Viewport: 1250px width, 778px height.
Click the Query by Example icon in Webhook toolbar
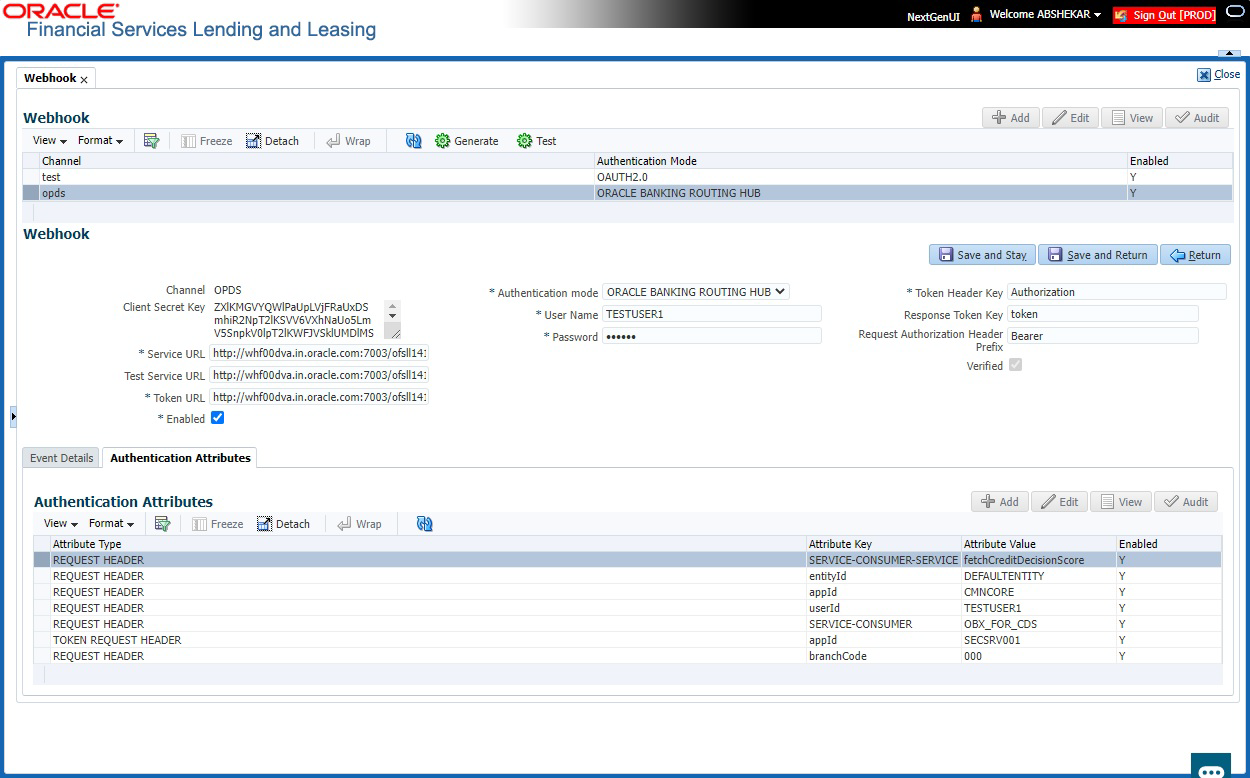(x=152, y=141)
